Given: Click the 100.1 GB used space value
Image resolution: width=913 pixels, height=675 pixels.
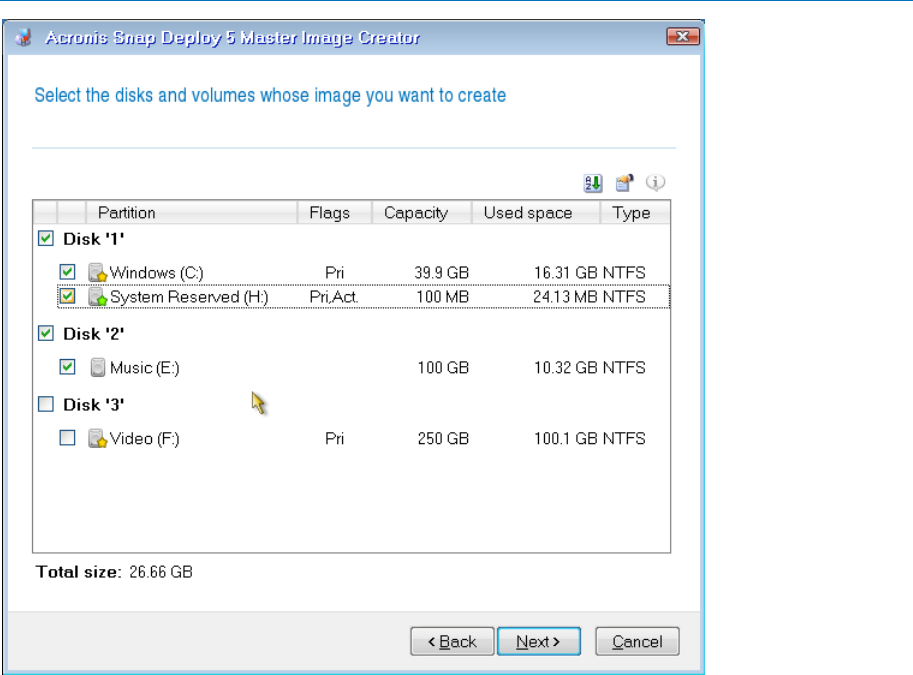Looking at the screenshot, I should (x=565, y=439).
